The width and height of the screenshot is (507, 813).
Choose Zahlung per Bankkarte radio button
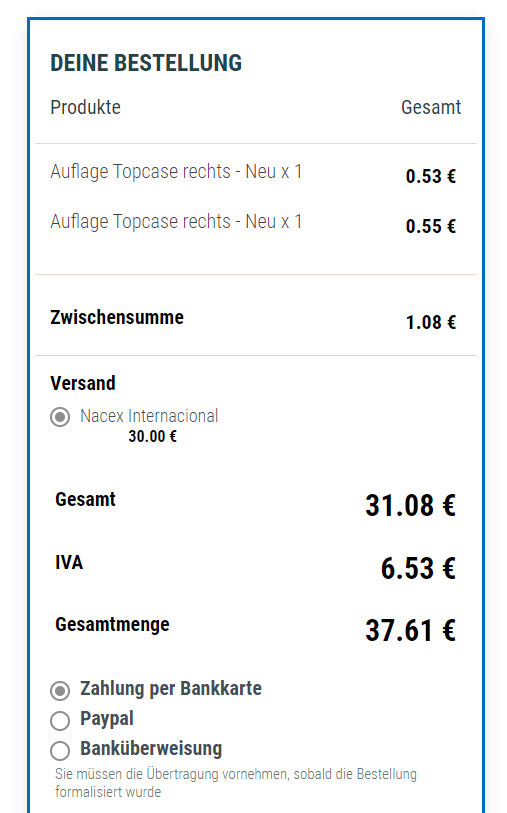click(60, 691)
